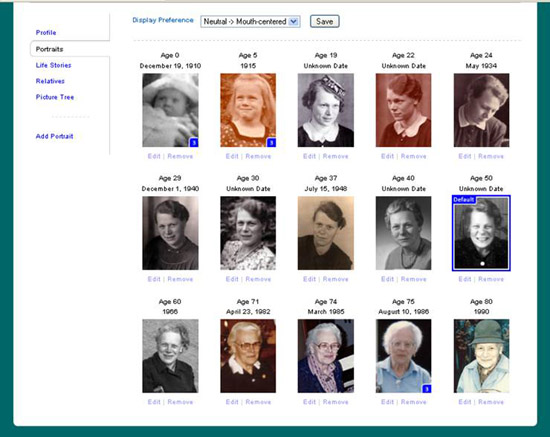Open the Age 29 portrait thumbnail
The image size is (550, 437).
point(170,233)
